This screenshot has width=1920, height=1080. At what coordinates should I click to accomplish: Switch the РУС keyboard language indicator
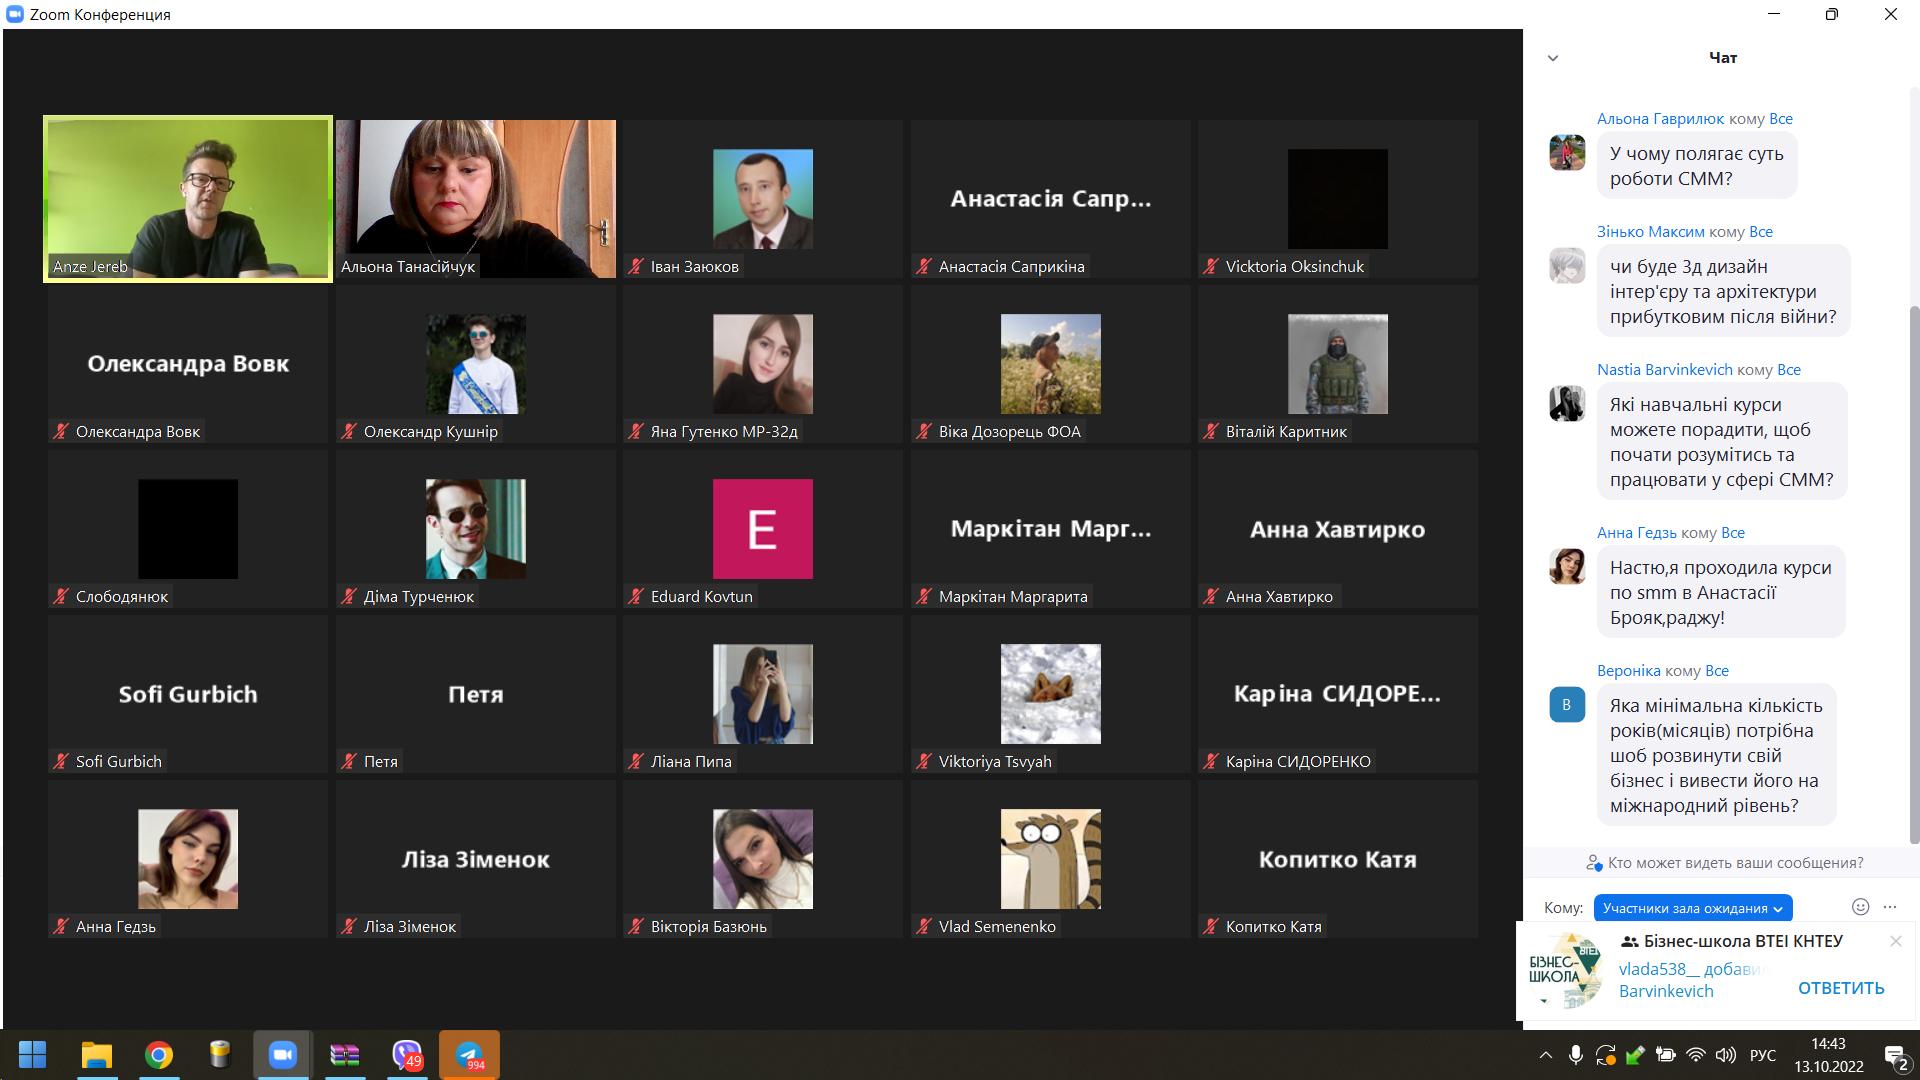[x=1762, y=1055]
